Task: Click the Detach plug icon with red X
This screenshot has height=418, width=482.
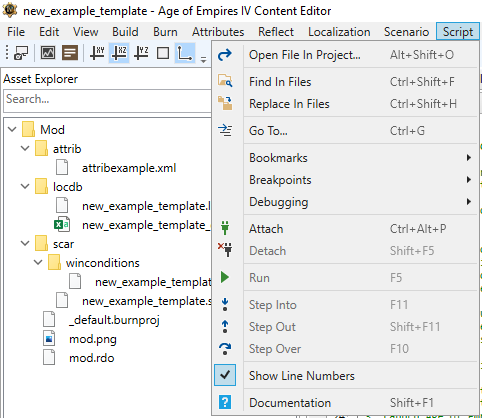Action: tap(225, 250)
